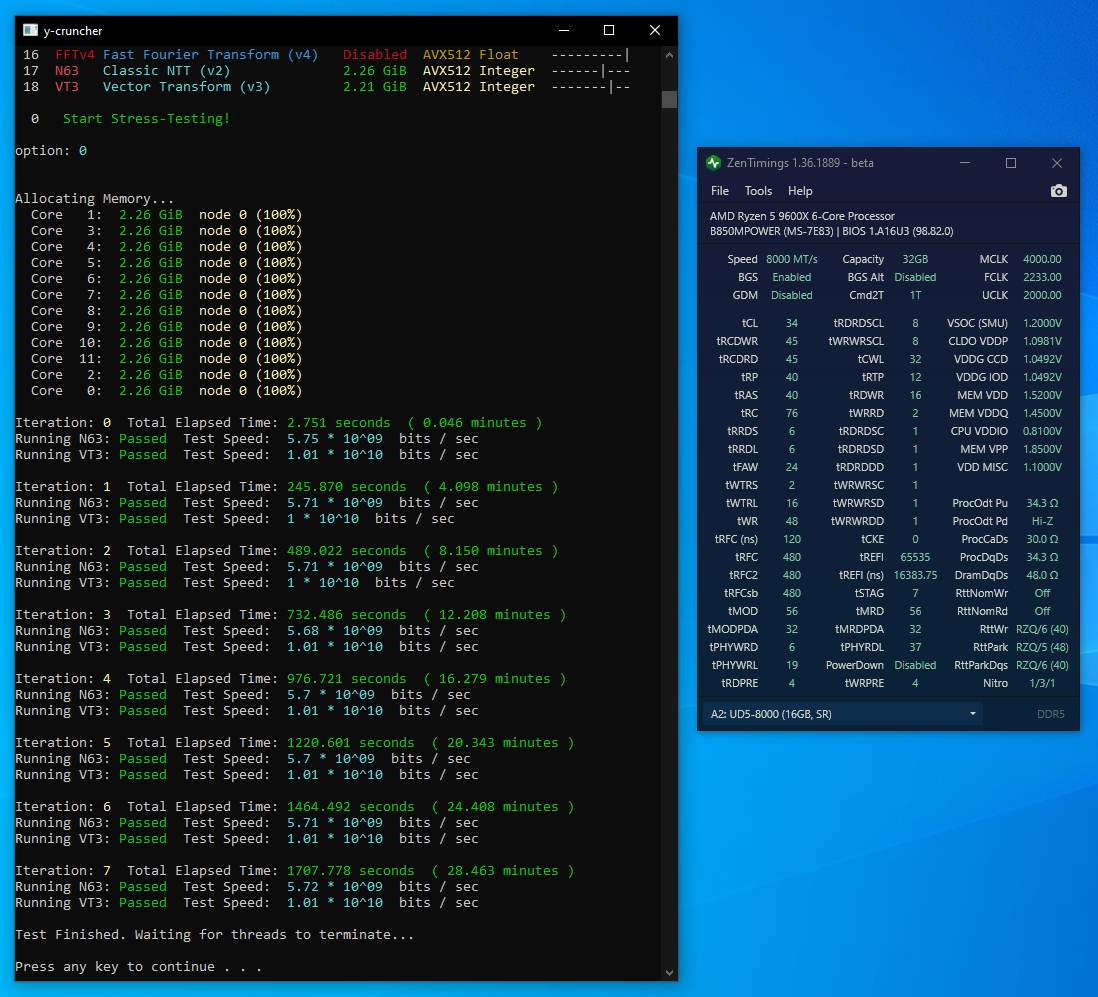This screenshot has height=997, width=1098.
Task: Maximize the y-cruncher console window
Action: tap(608, 31)
